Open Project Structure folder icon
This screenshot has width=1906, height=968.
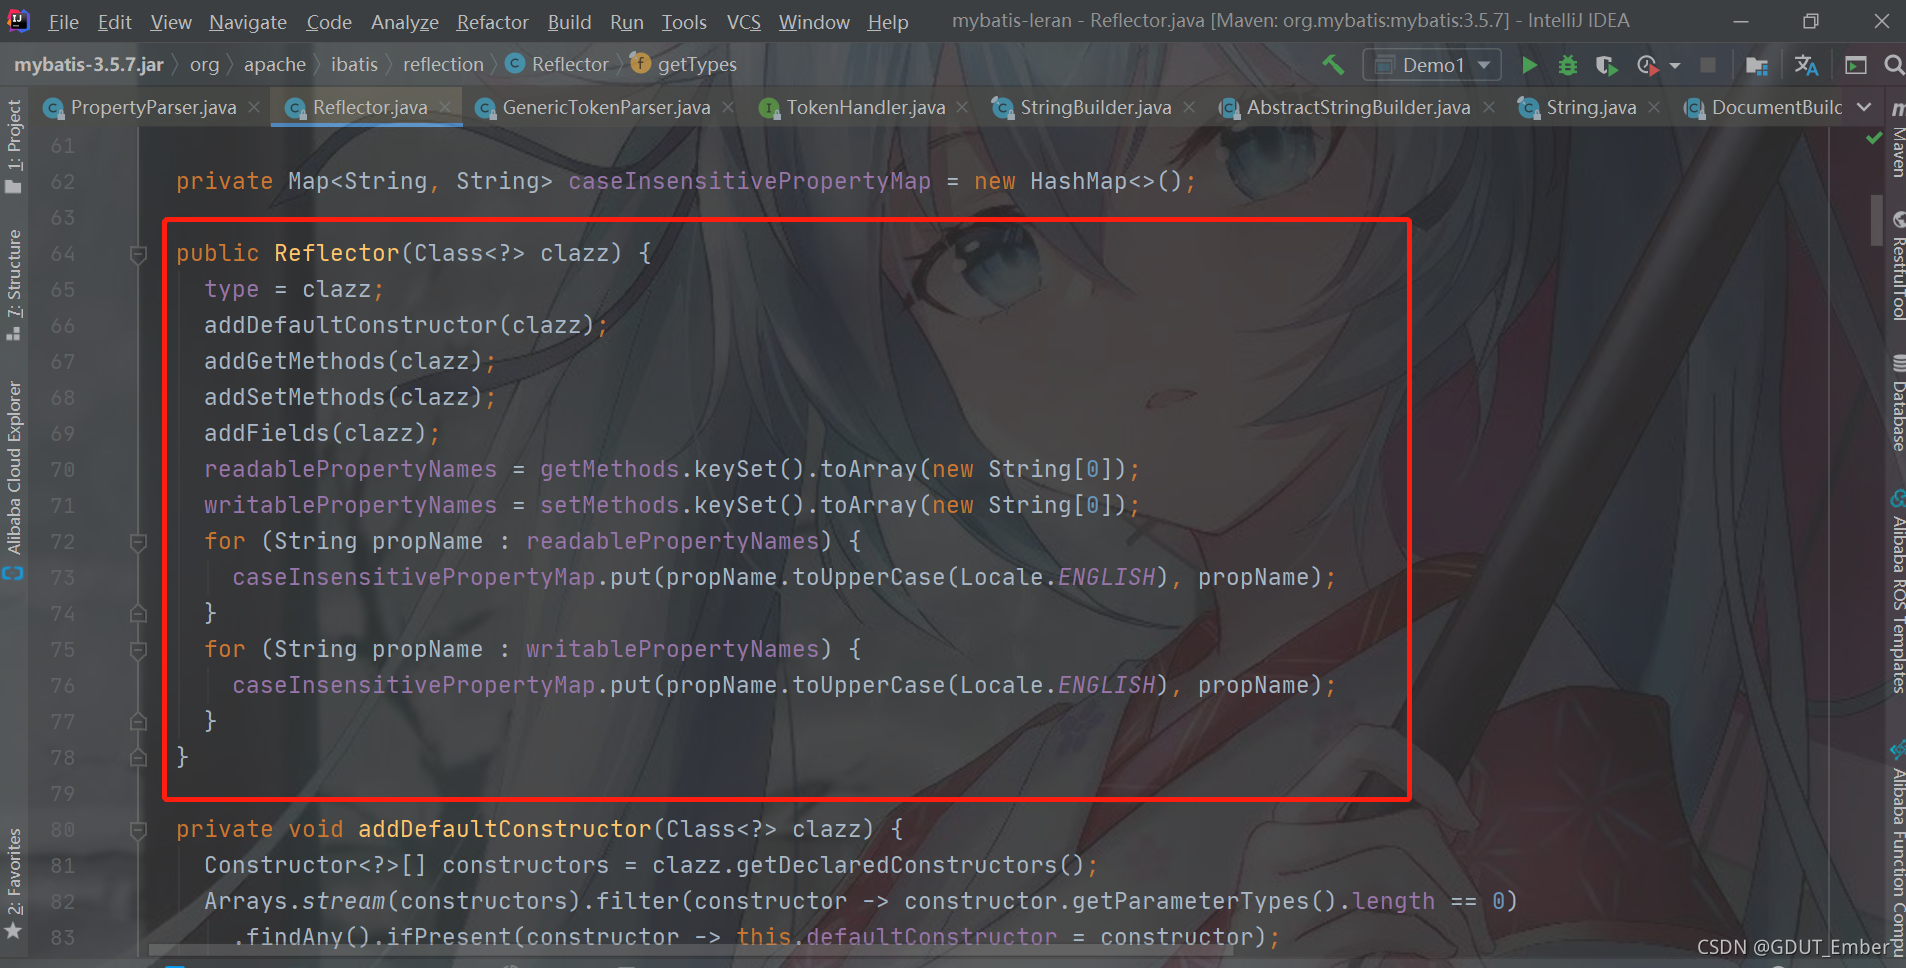(x=1757, y=65)
